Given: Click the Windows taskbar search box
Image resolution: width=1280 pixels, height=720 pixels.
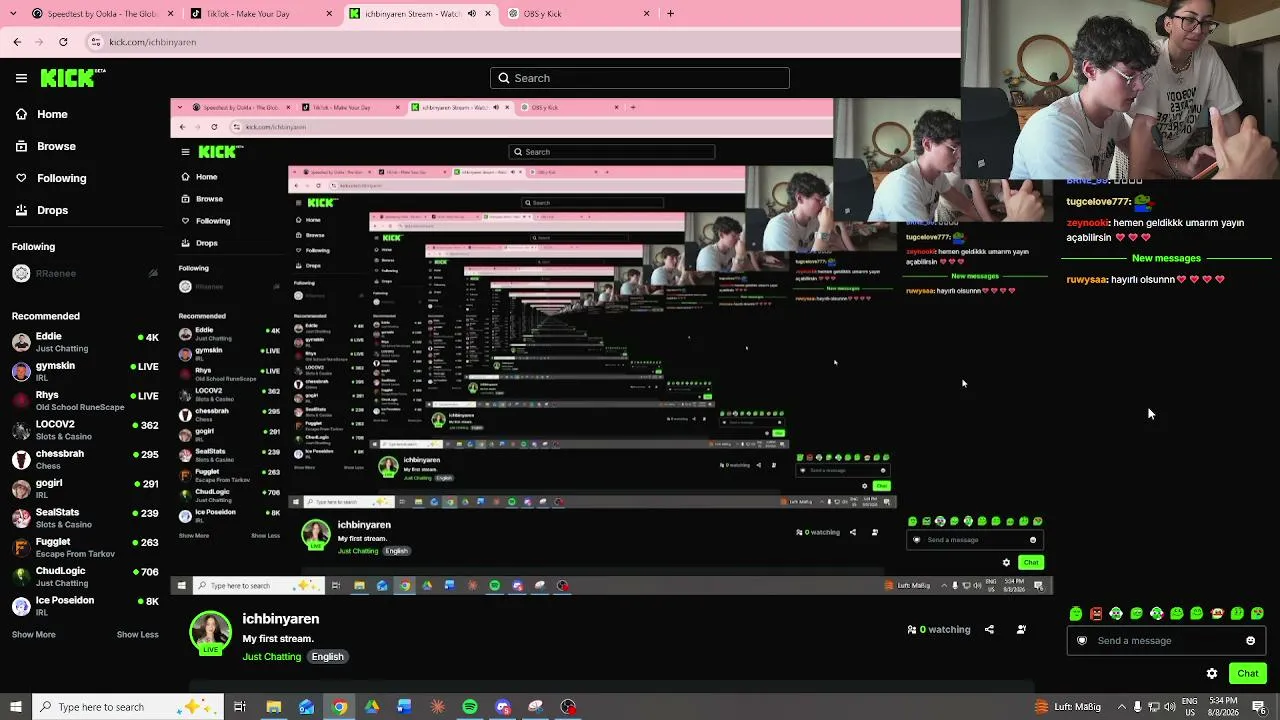Looking at the screenshot, I should click(126, 707).
